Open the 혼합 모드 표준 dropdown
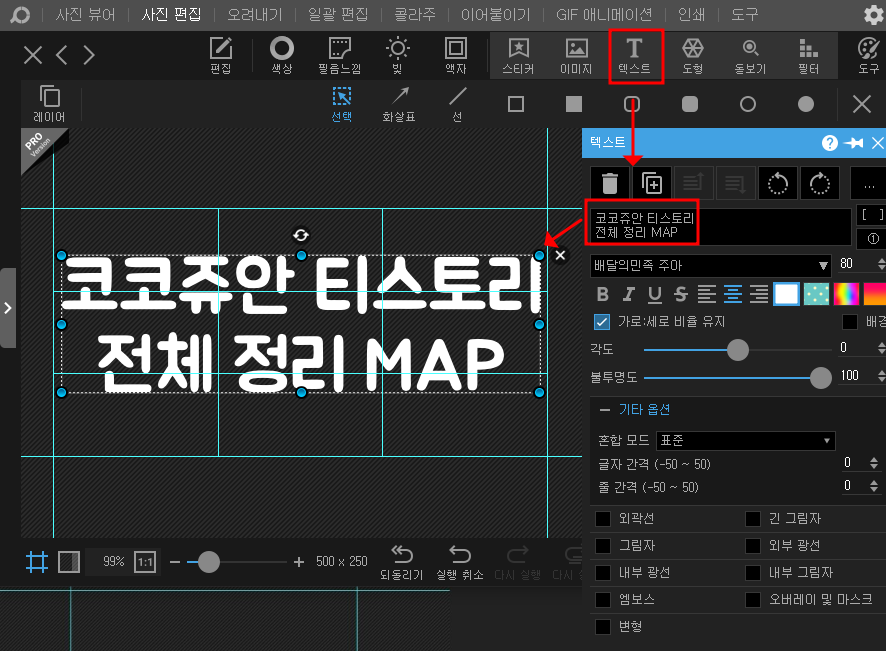The image size is (886, 651). coord(745,440)
